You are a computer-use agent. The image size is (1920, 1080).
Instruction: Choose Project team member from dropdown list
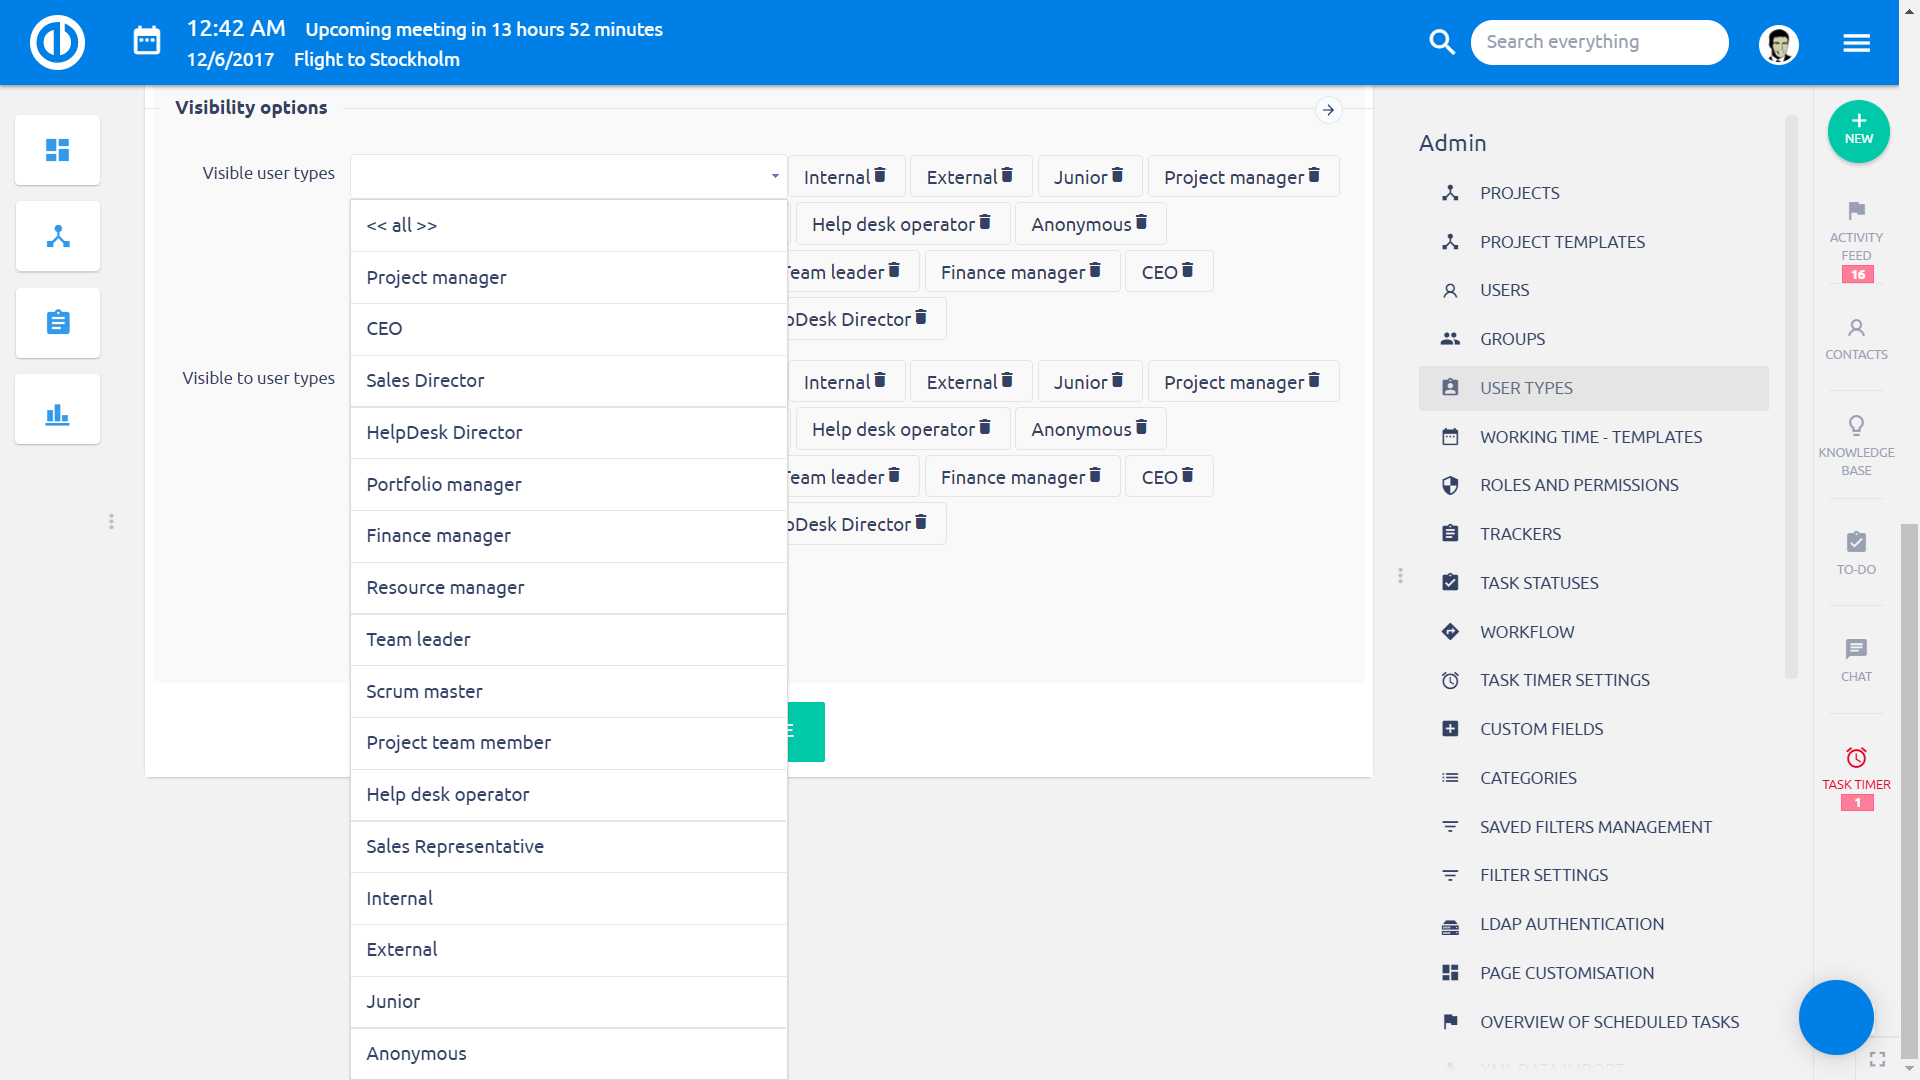point(568,743)
